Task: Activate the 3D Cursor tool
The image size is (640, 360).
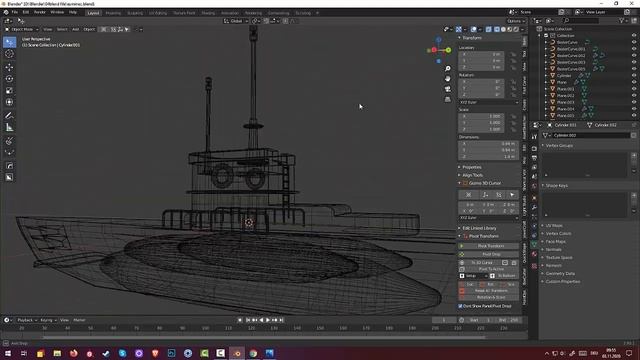Action: pyautogui.click(x=9, y=54)
